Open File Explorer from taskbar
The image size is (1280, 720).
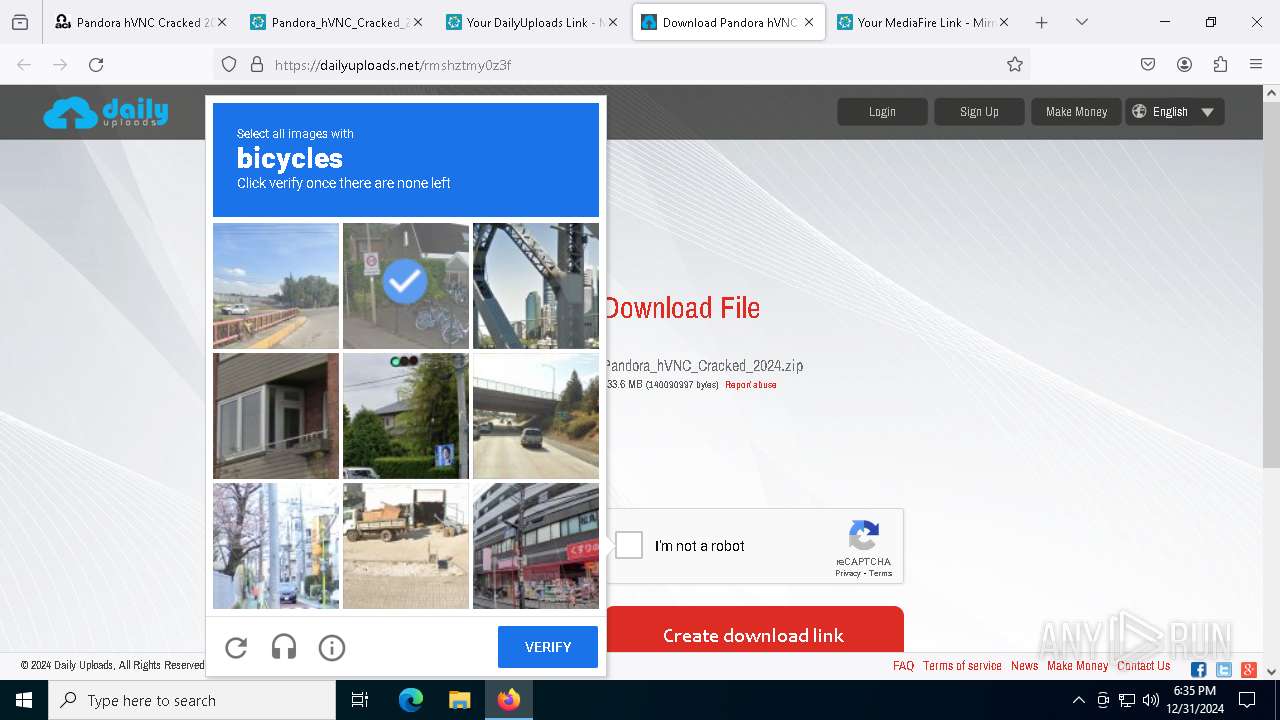[x=459, y=700]
